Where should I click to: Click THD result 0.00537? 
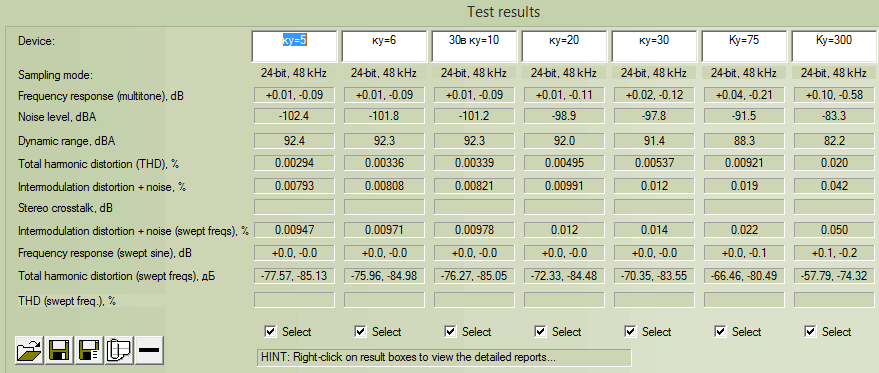point(654,163)
